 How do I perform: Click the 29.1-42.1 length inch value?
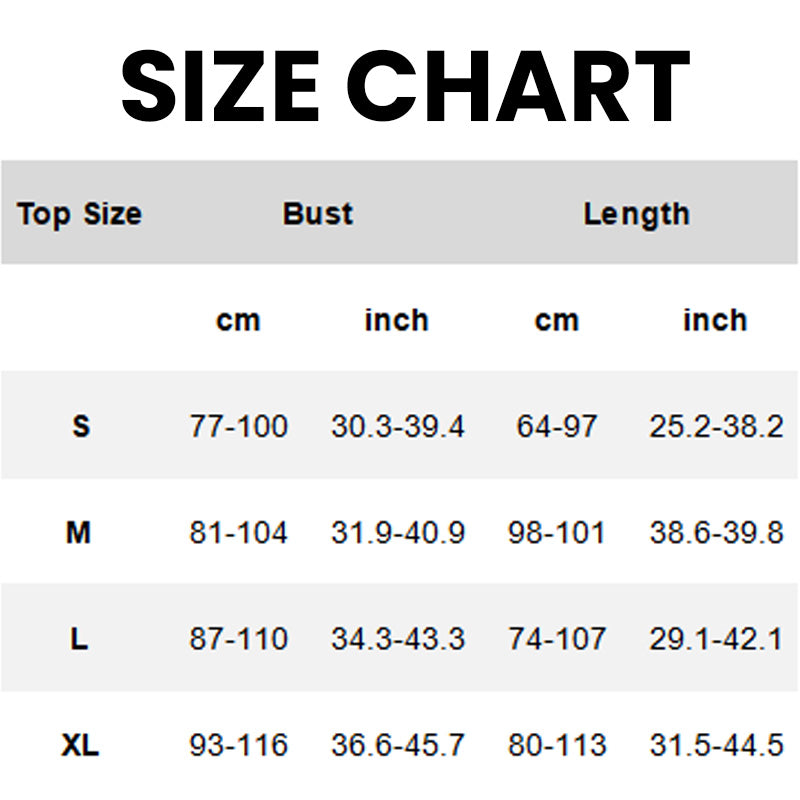(715, 639)
